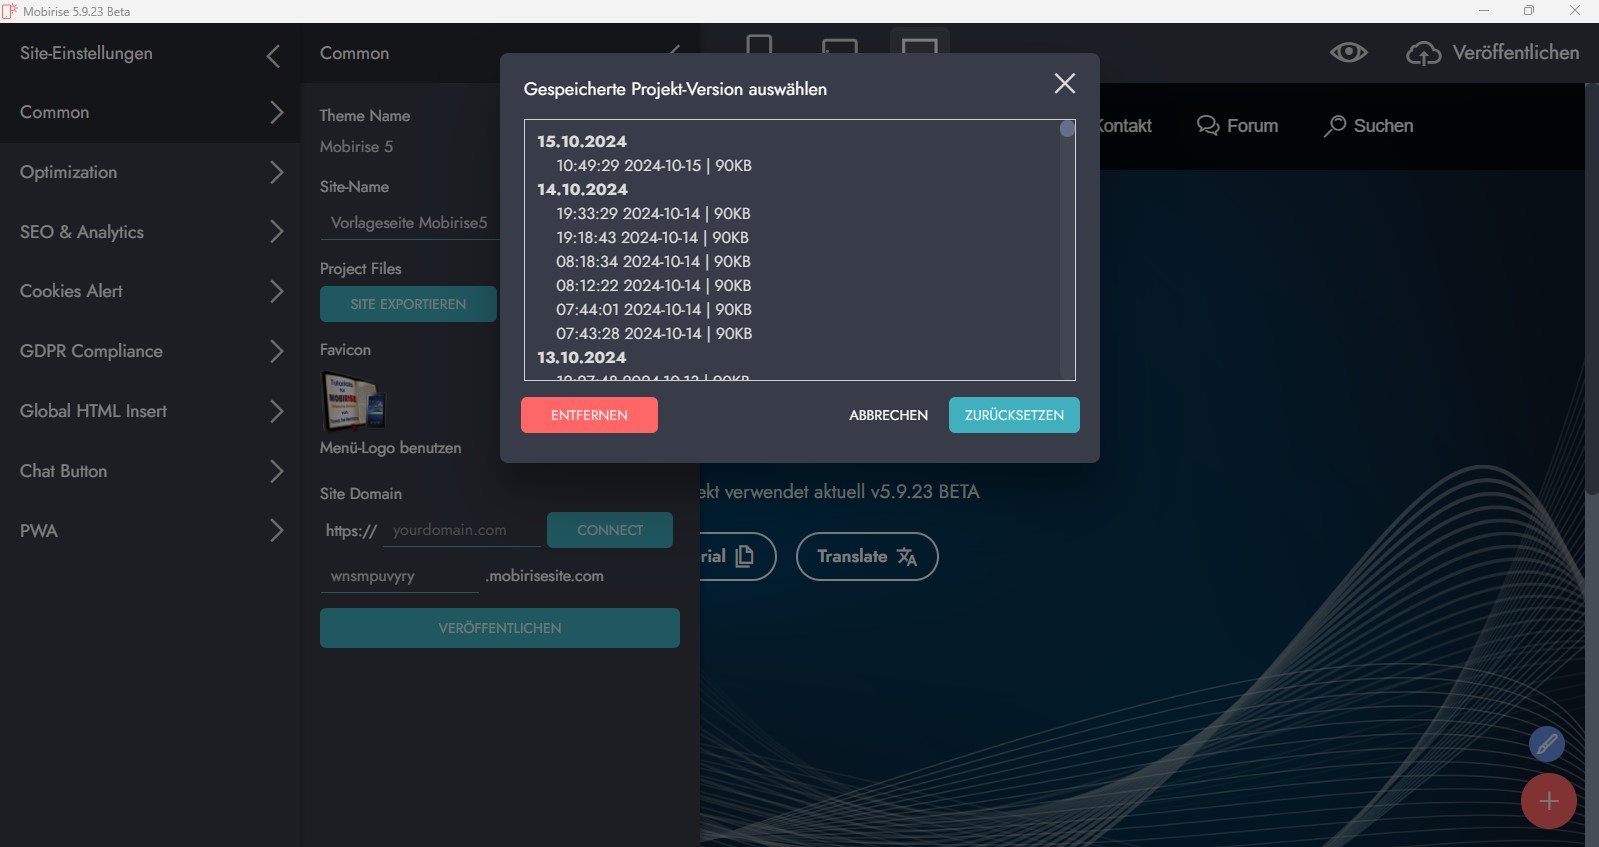Close the saved project version dialog
This screenshot has height=847, width=1599.
pos(1064,84)
